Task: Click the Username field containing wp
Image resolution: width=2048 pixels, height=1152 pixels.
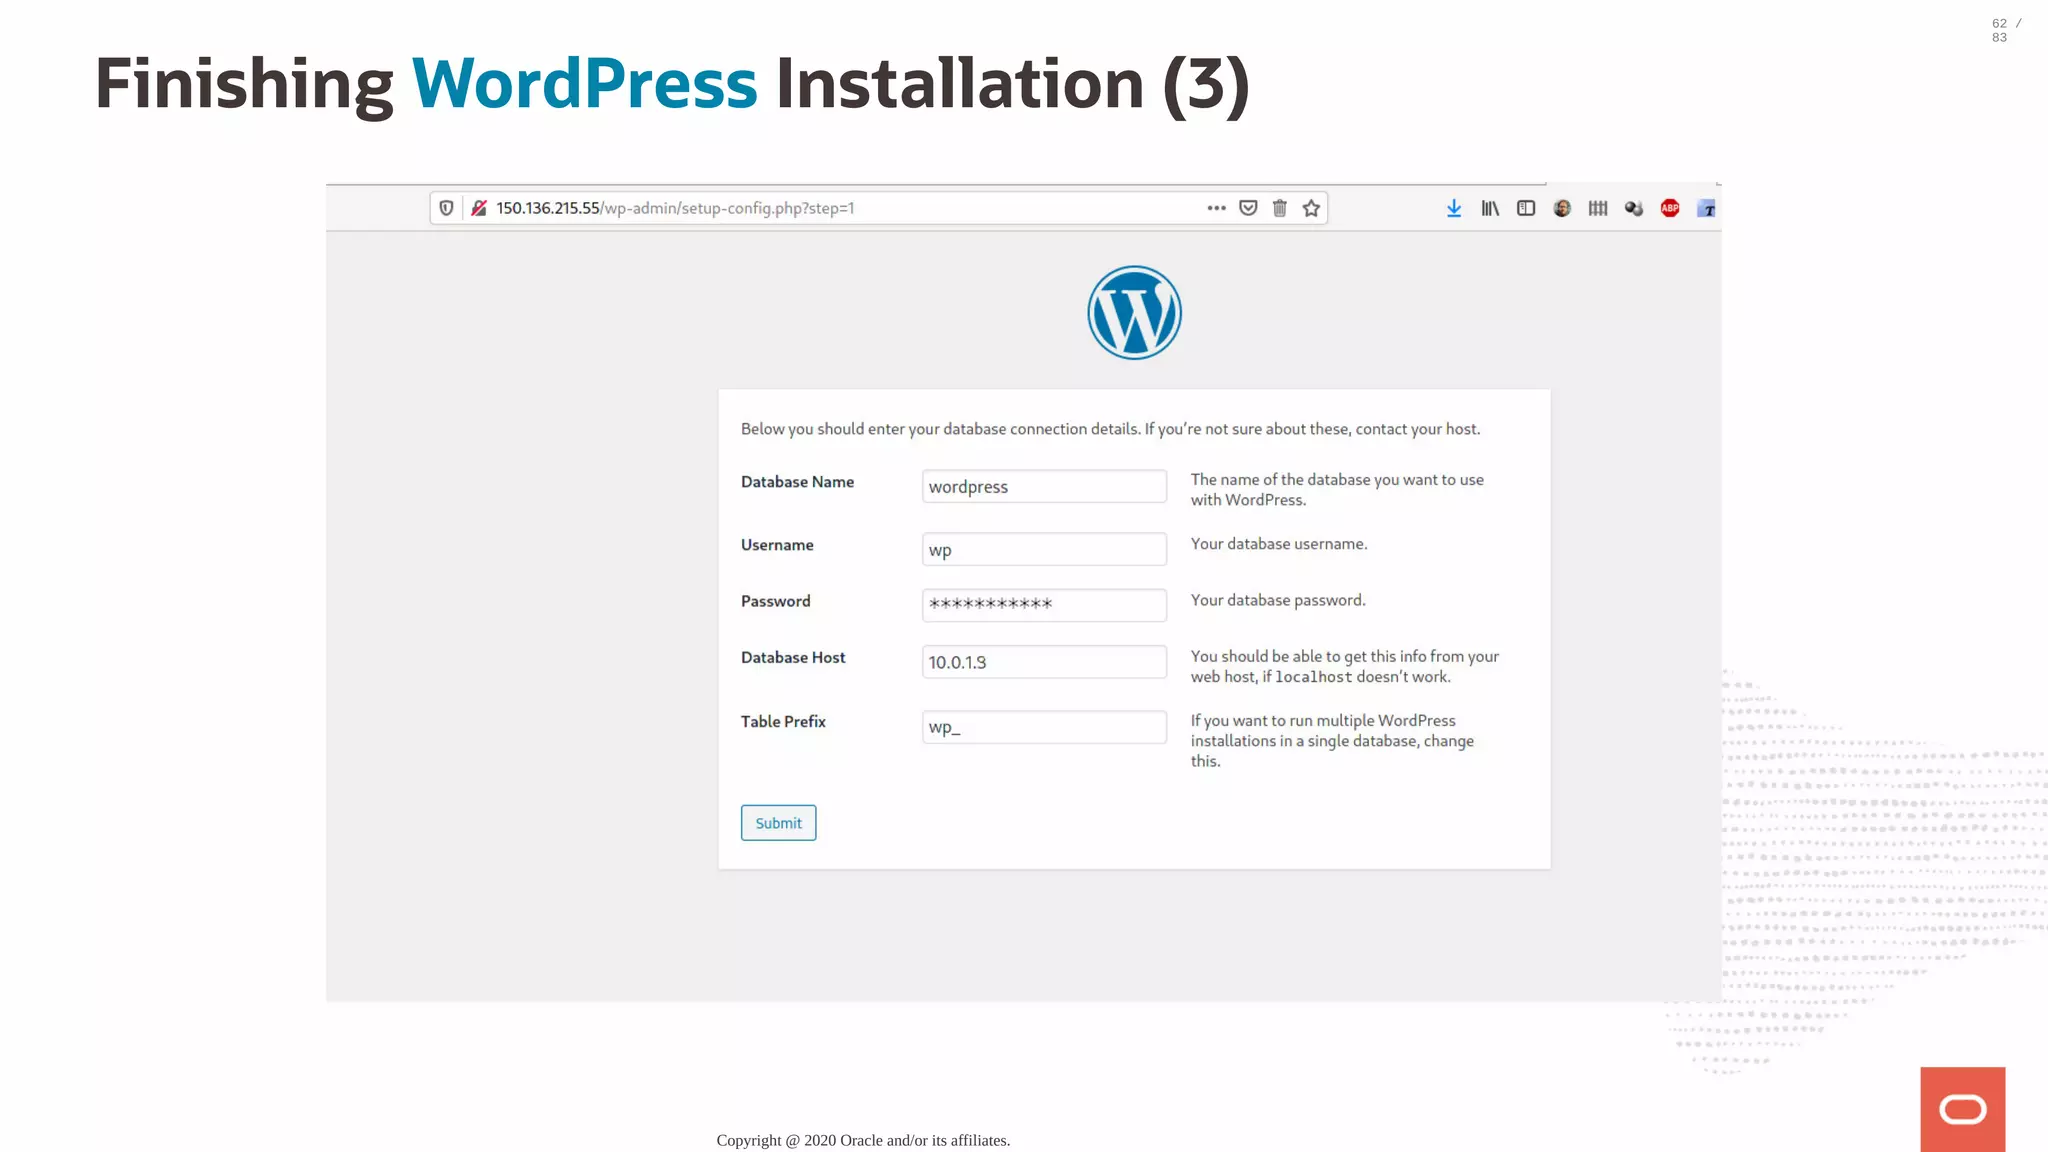Action: 1044,549
